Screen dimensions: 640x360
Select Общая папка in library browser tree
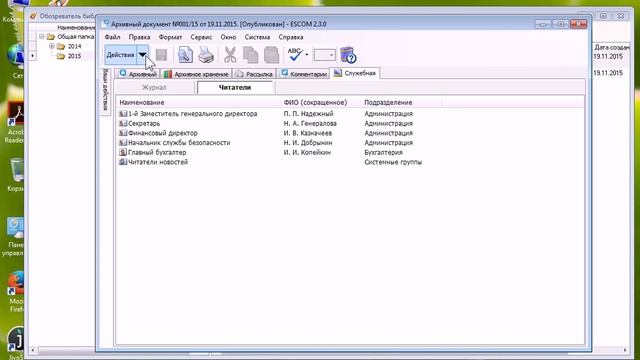(76, 36)
